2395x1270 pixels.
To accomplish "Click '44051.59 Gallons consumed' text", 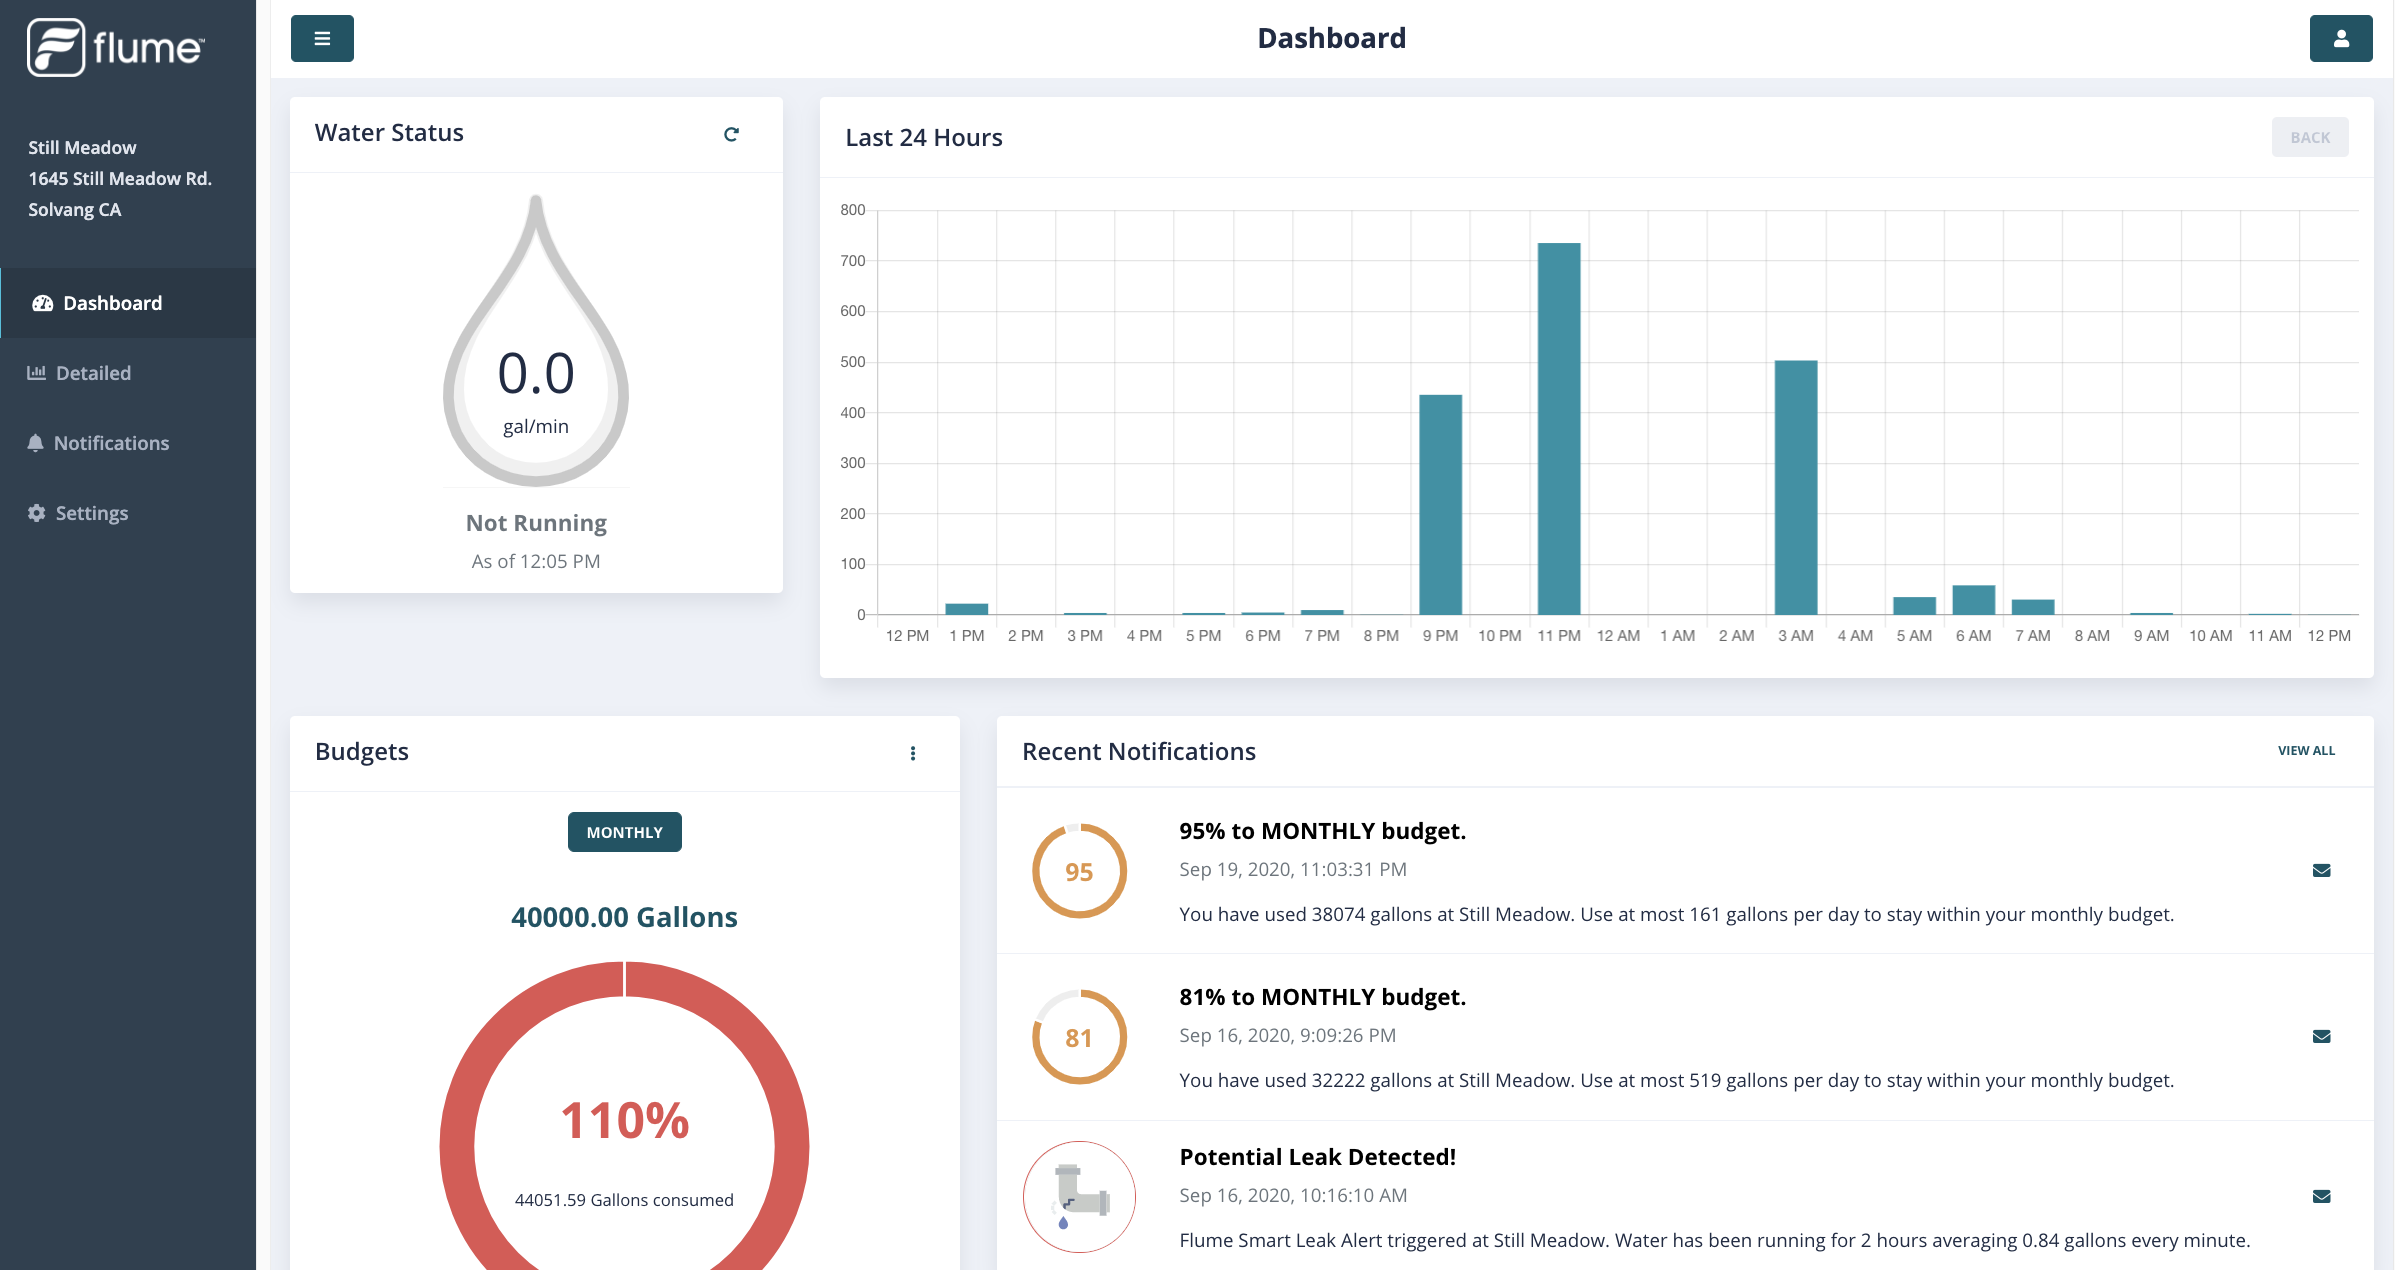I will [624, 1200].
